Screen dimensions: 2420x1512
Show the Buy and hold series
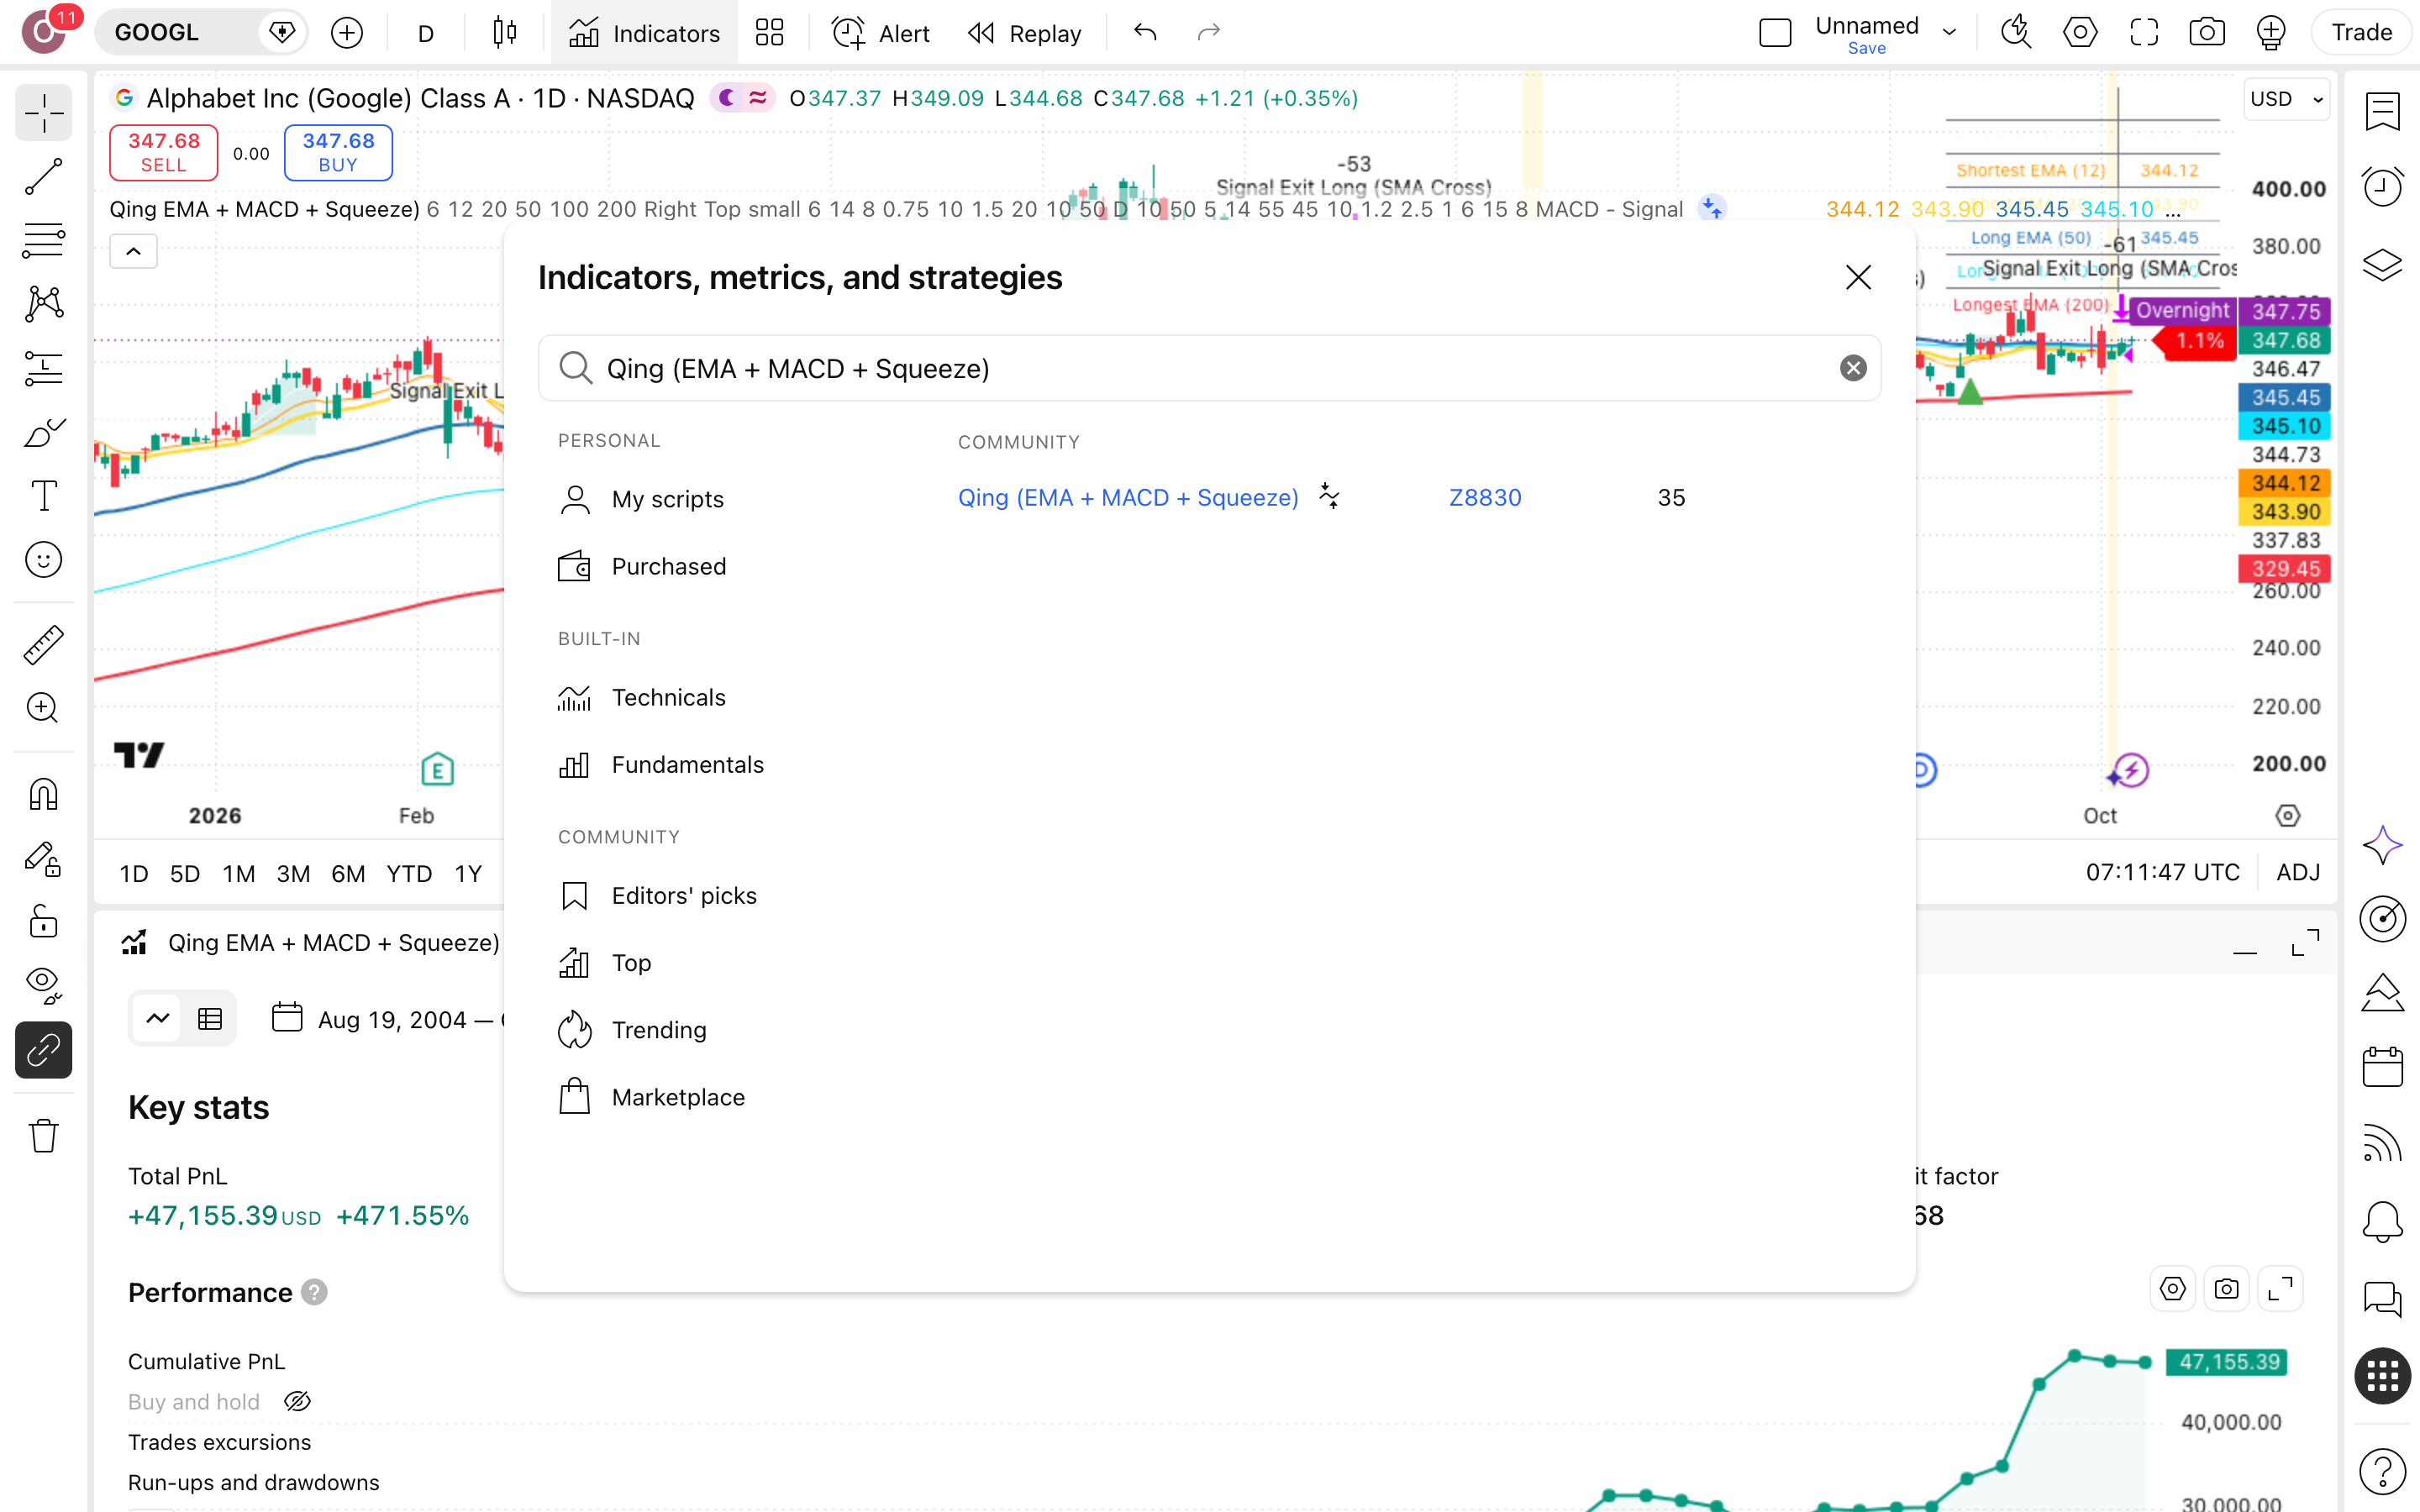pos(297,1402)
